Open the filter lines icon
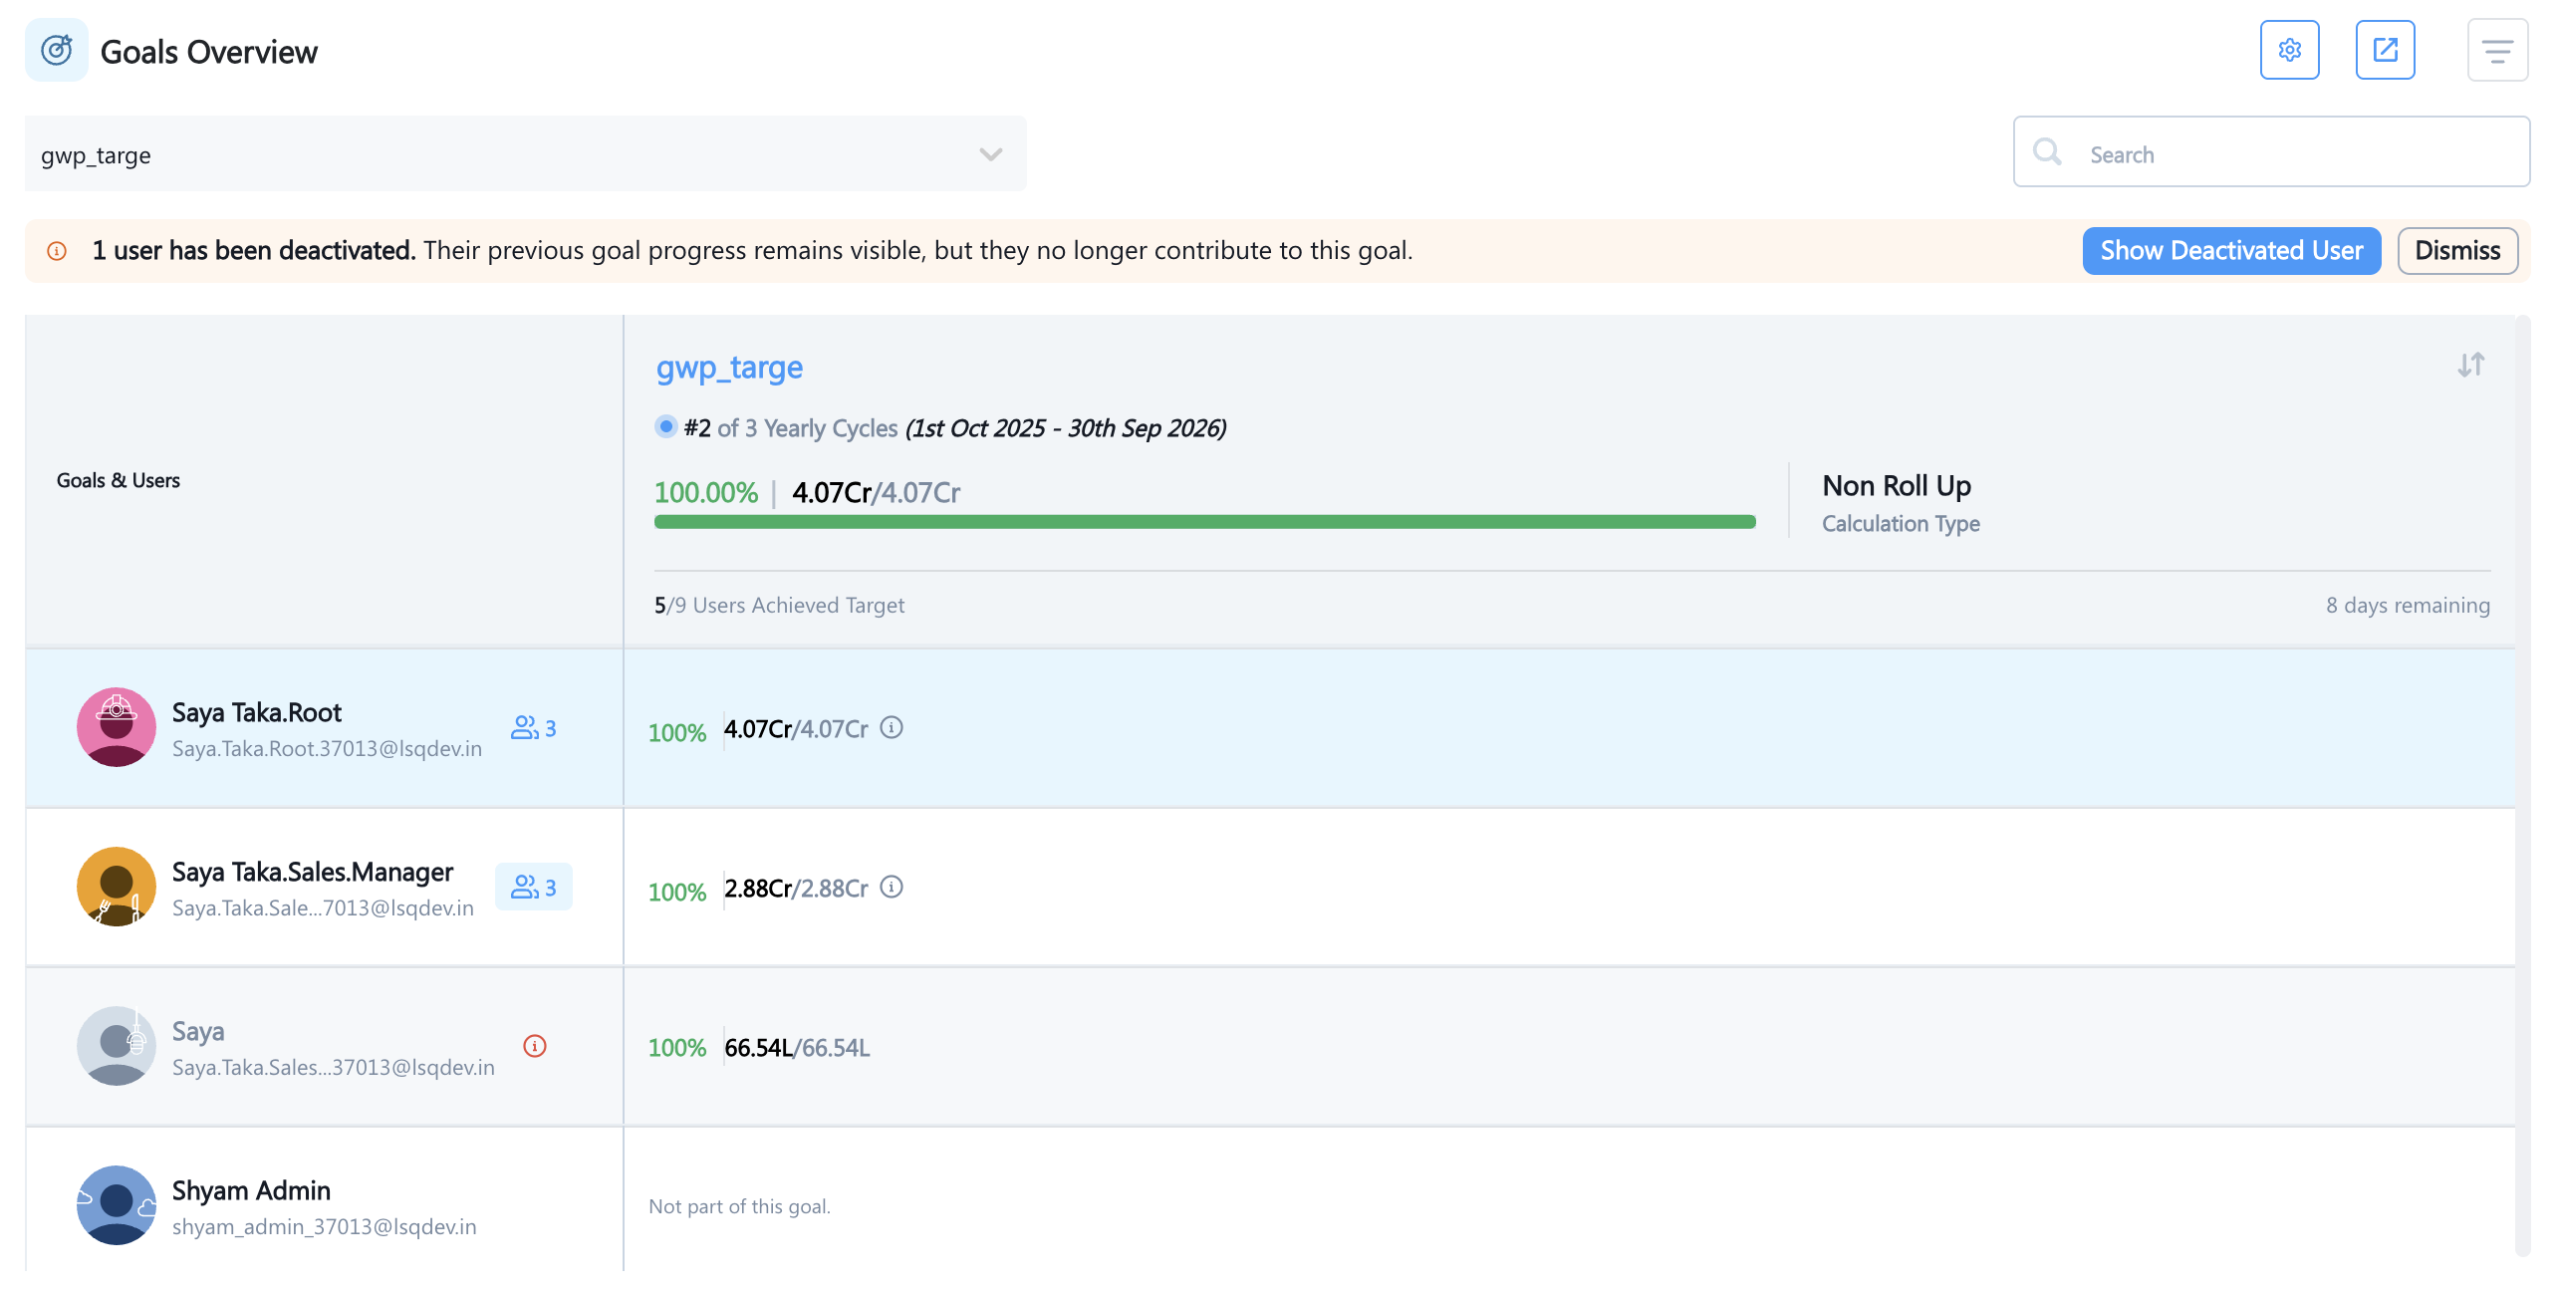2560x1289 pixels. (x=2496, y=50)
